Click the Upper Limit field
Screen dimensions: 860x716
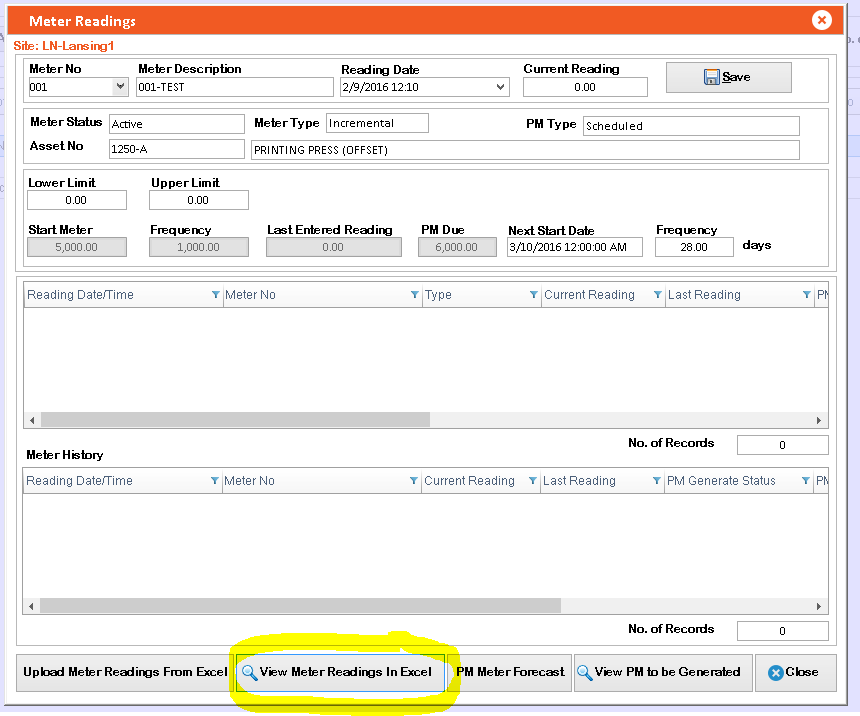[x=199, y=200]
